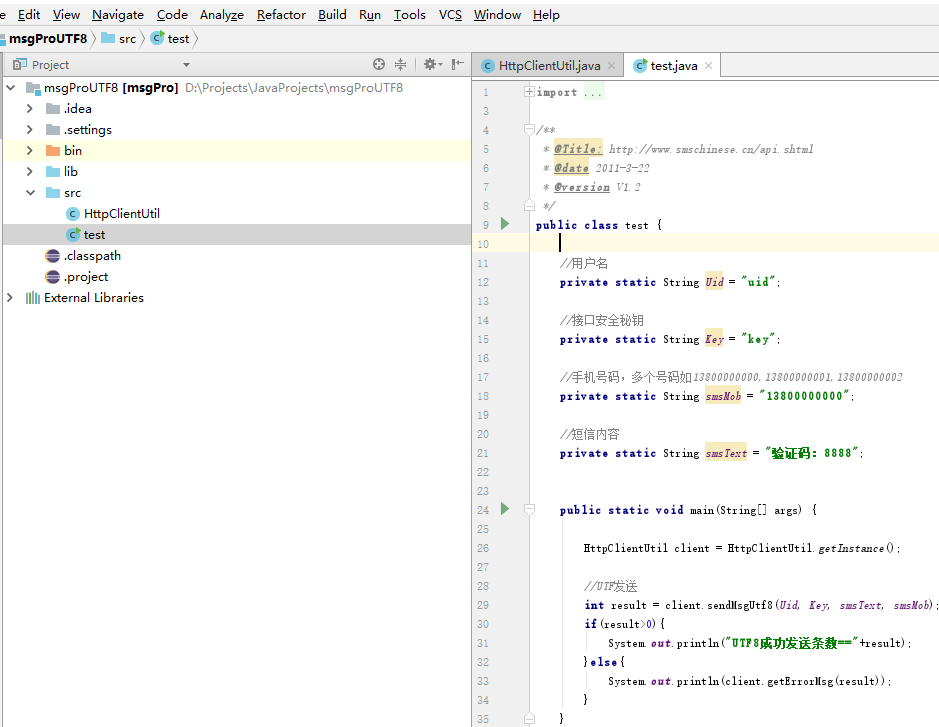Open the Refactor menu
Screen dimensions: 939x727
[x=281, y=14]
